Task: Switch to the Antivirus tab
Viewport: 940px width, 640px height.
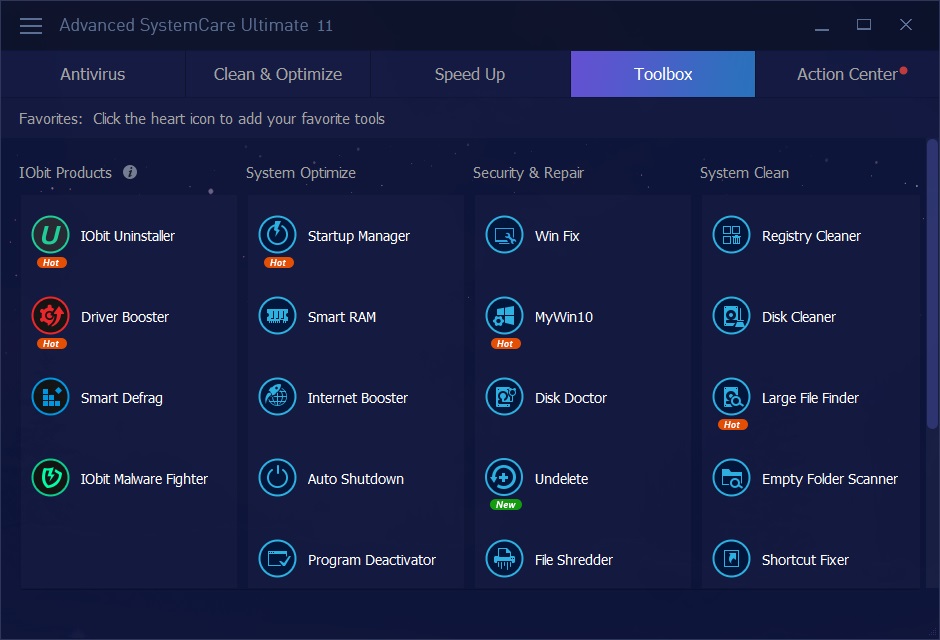Action: coord(93,74)
